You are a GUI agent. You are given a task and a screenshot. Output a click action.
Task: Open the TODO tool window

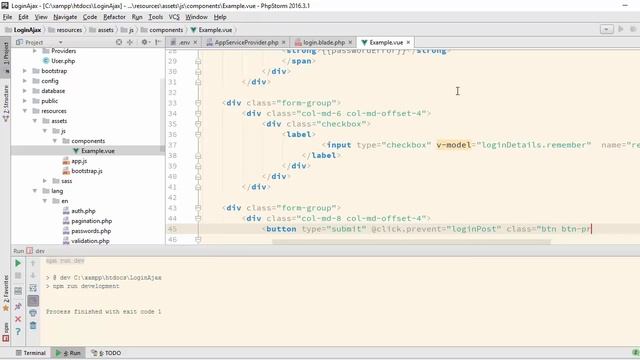pos(106,353)
